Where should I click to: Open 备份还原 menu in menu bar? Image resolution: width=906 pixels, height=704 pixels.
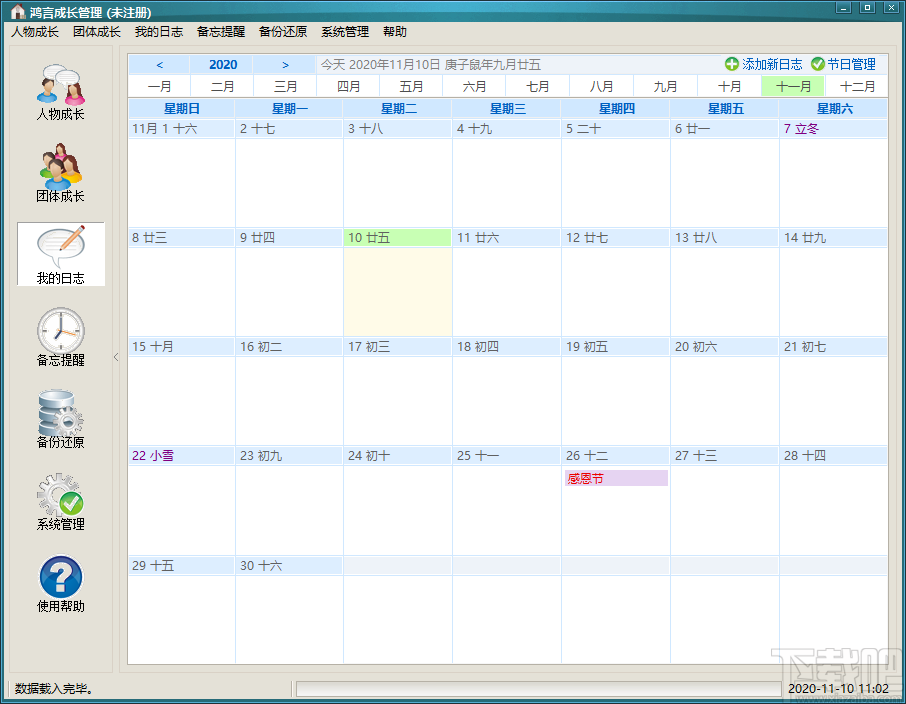(283, 32)
